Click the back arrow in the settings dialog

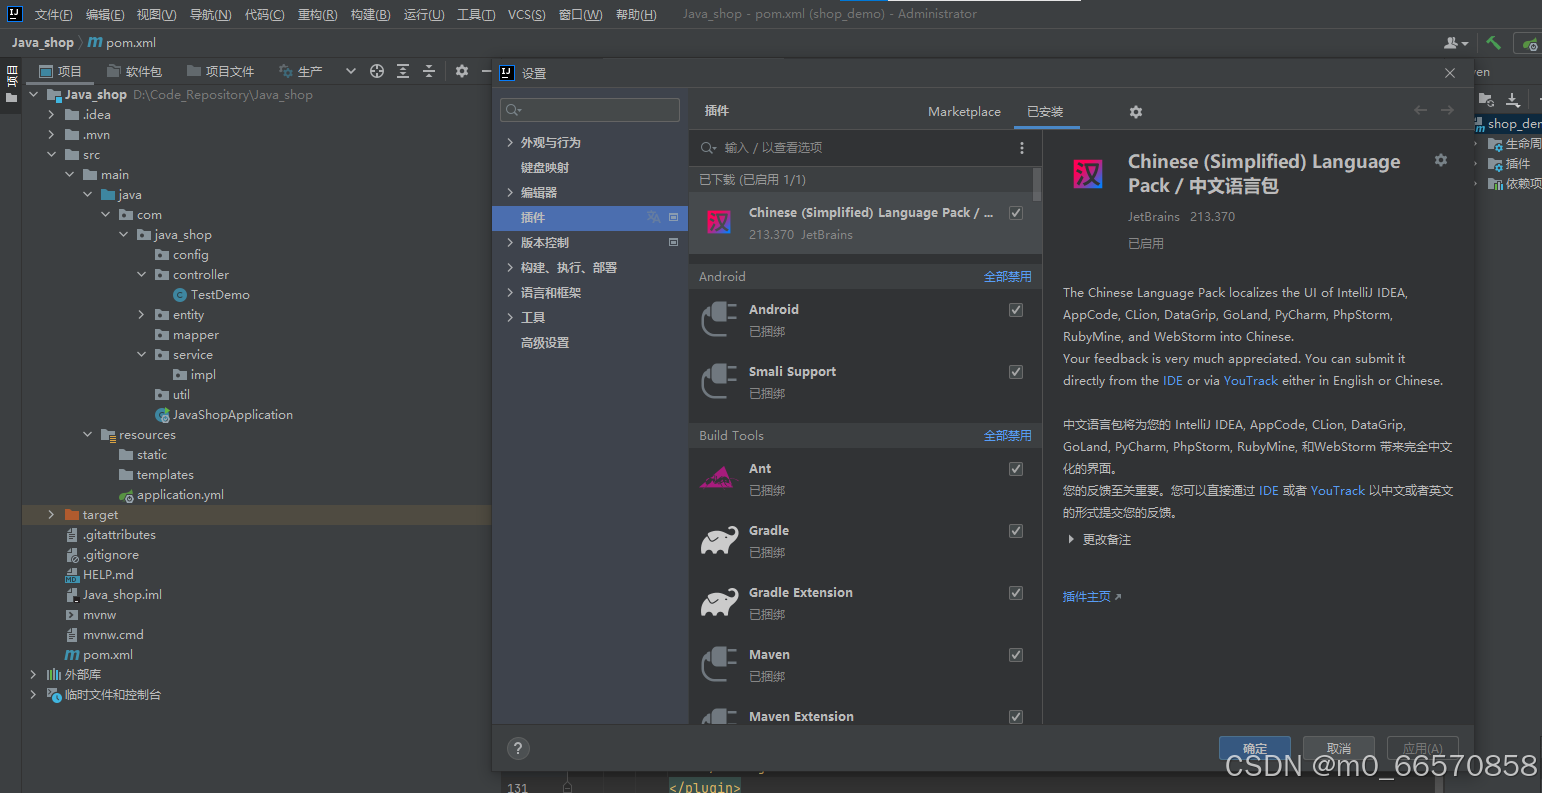(1420, 110)
